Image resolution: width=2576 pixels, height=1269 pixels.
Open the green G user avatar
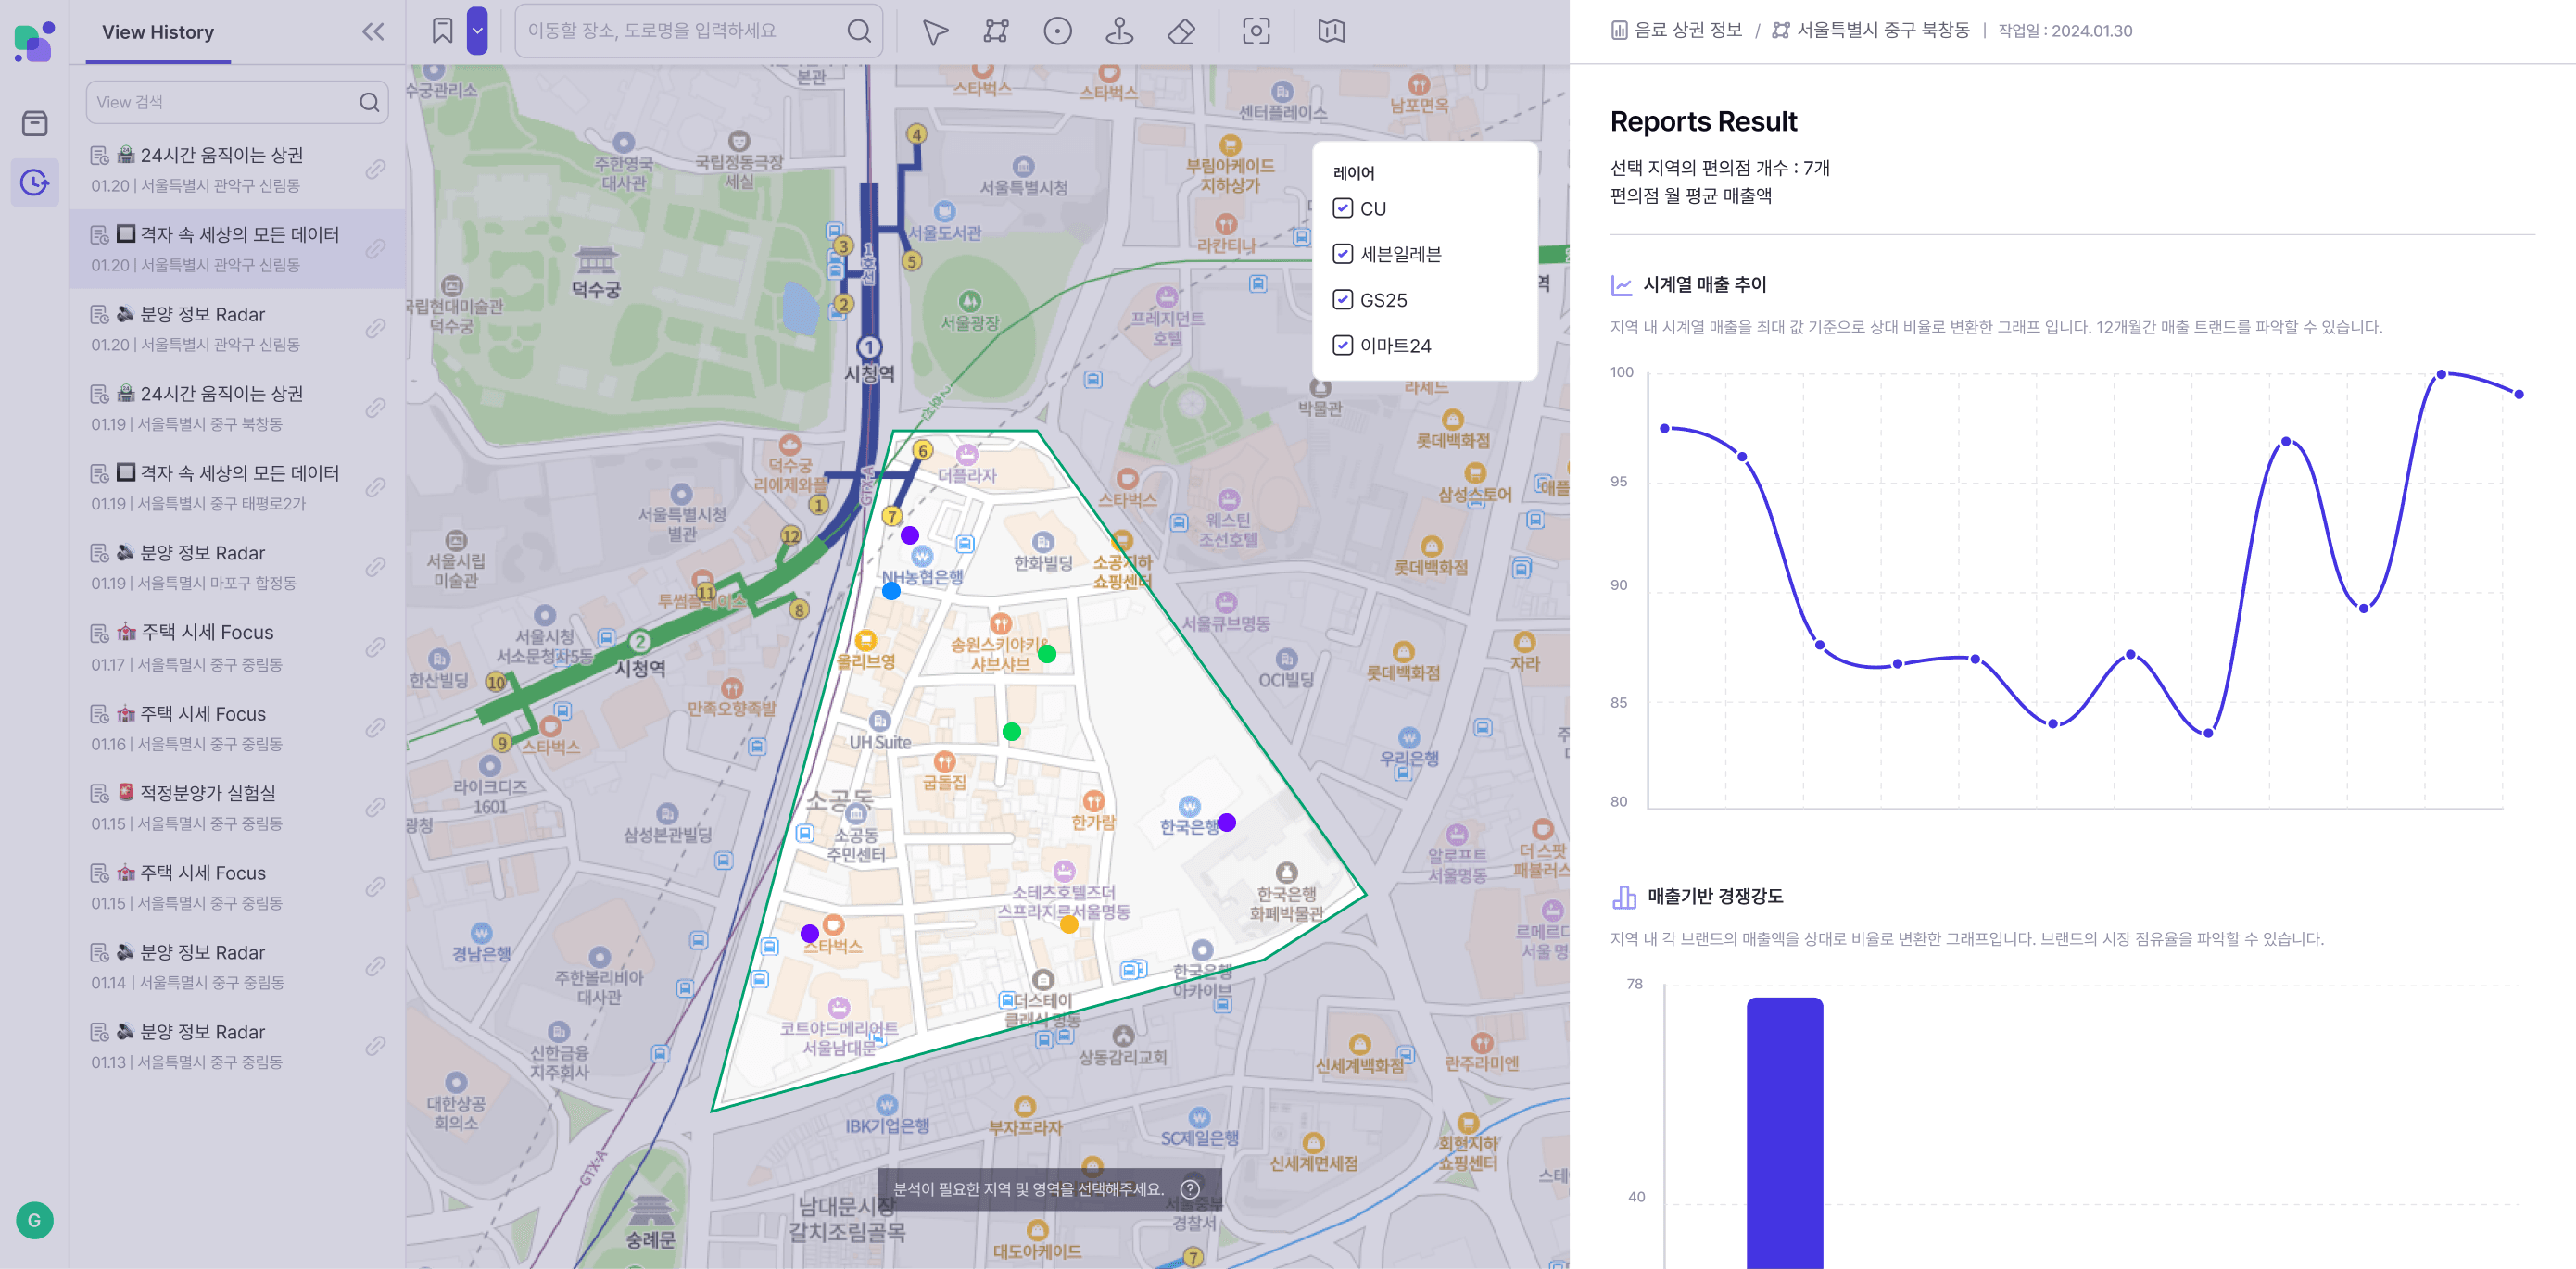(35, 1220)
